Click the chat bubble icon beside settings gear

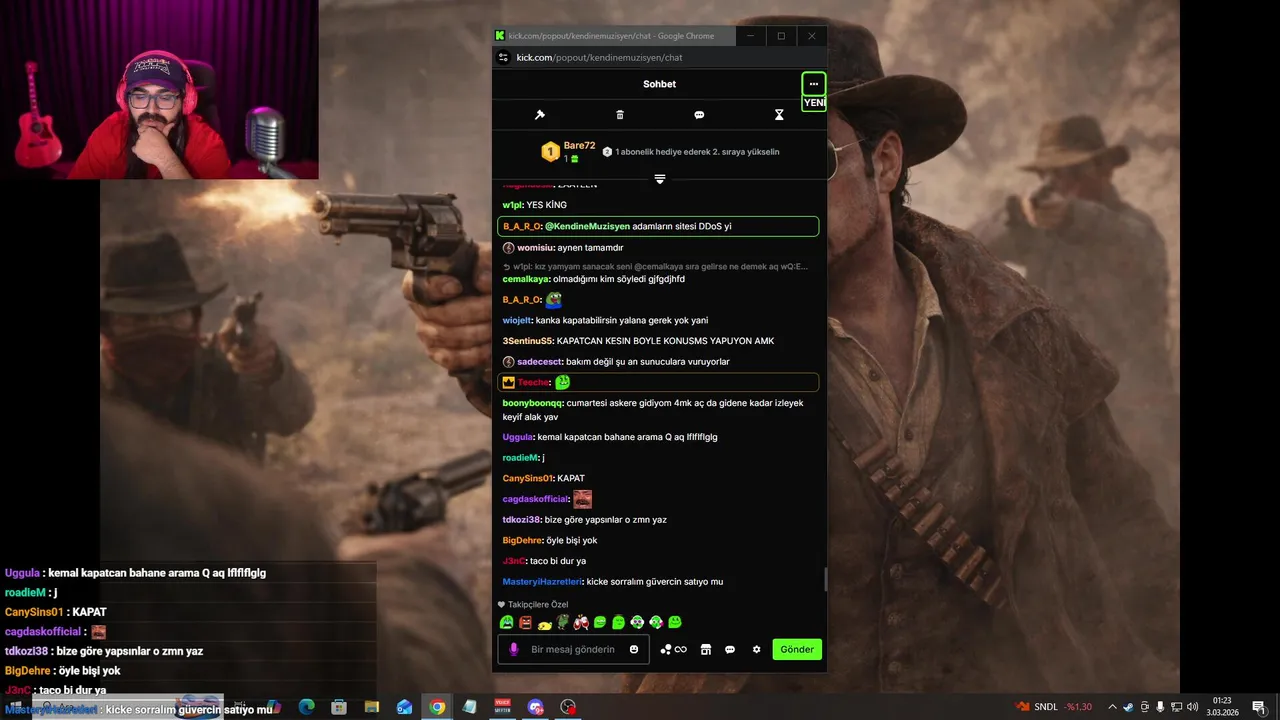pyautogui.click(x=730, y=649)
